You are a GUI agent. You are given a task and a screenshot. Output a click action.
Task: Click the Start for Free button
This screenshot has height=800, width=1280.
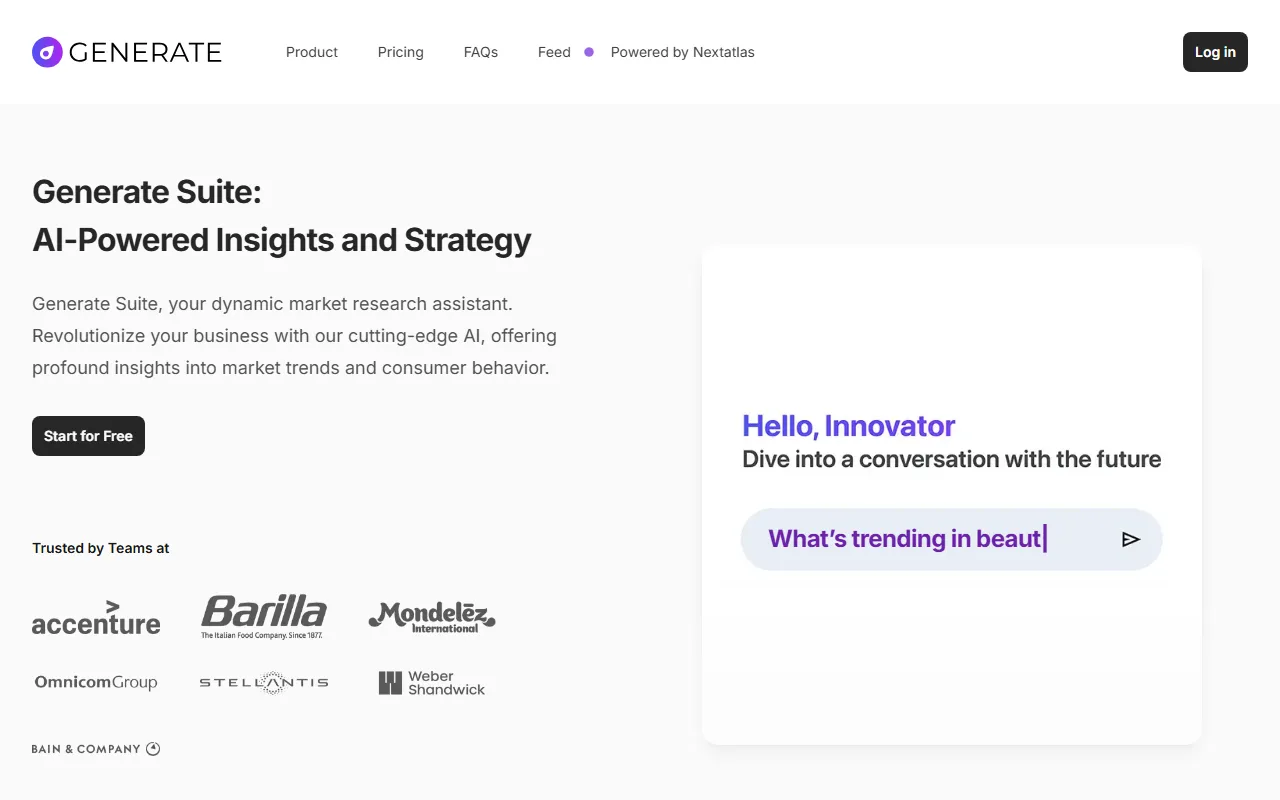click(88, 435)
